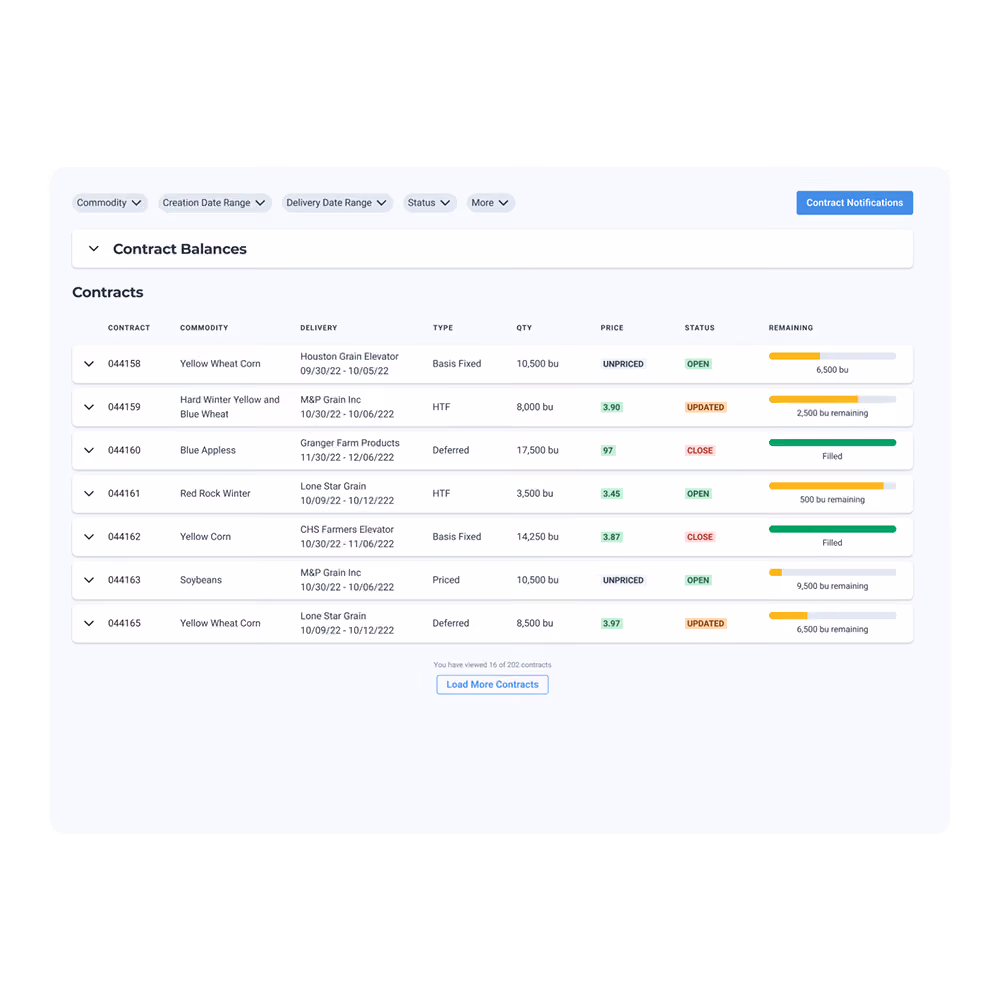This screenshot has width=1000, height=1000.
Task: Click the OPEN status badge of 044163
Action: pyautogui.click(x=698, y=580)
